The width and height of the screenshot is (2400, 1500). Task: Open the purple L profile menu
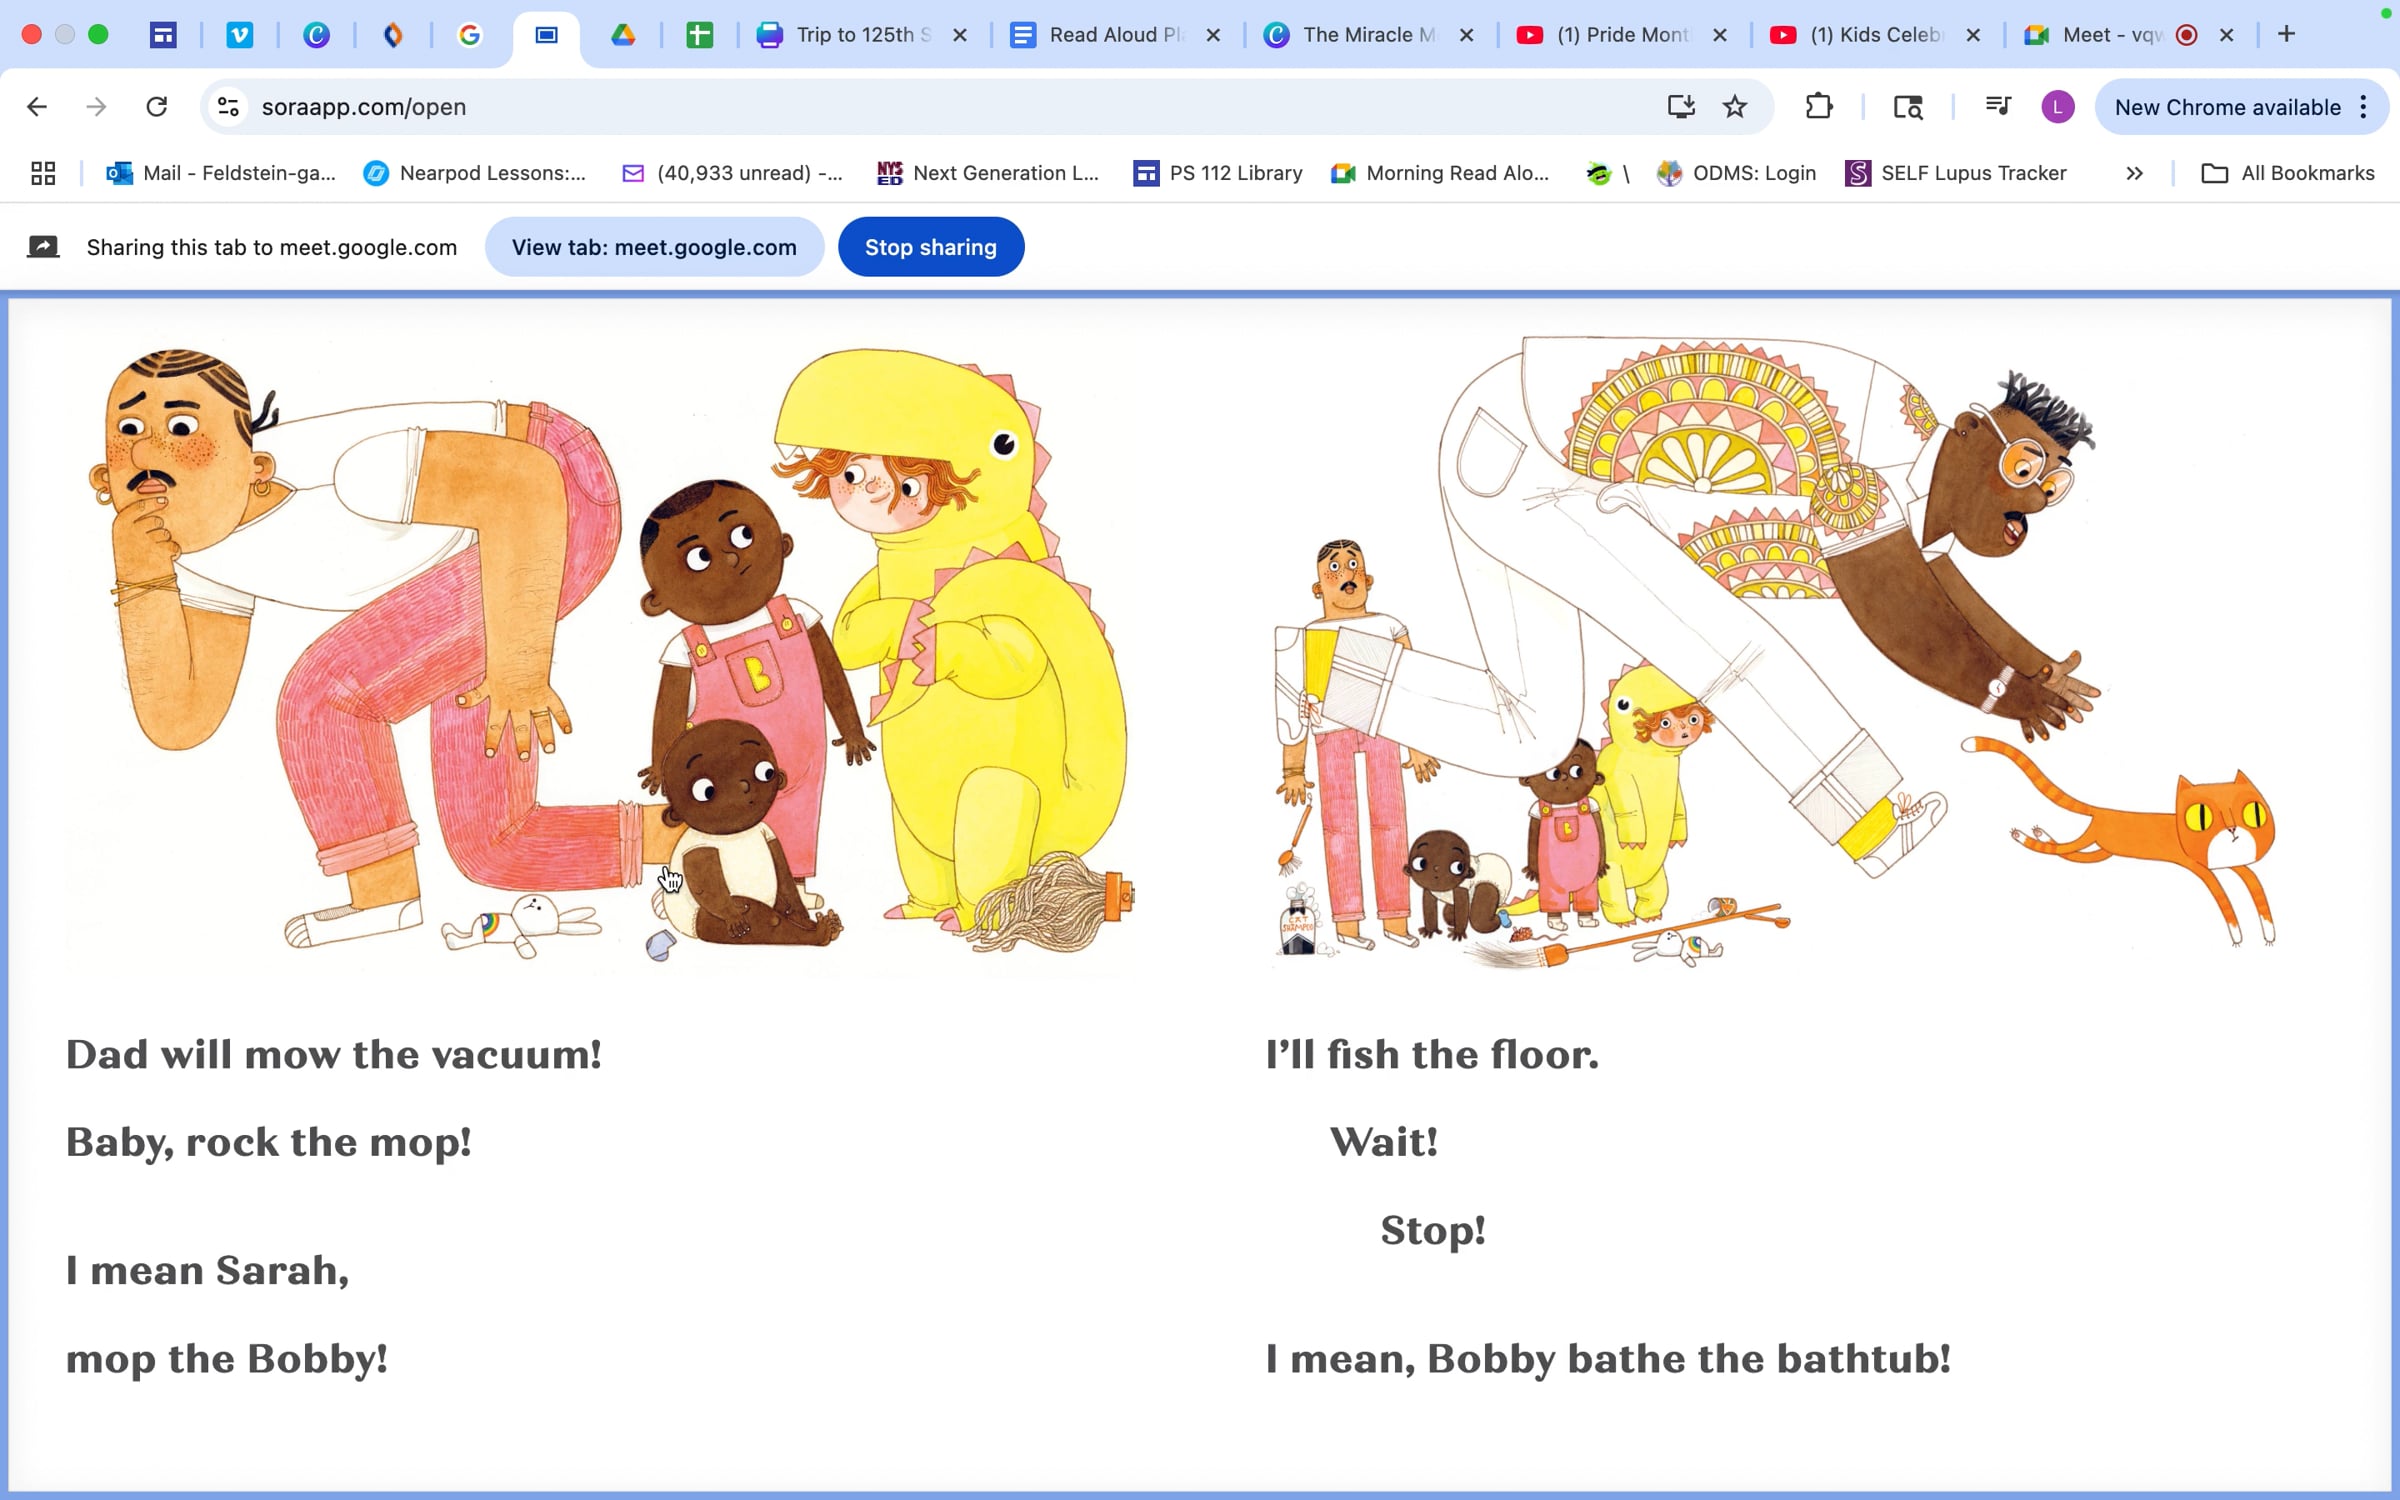[2058, 107]
